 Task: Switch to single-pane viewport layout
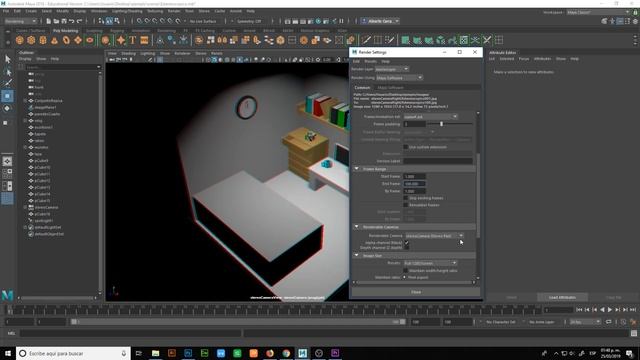click(7, 161)
